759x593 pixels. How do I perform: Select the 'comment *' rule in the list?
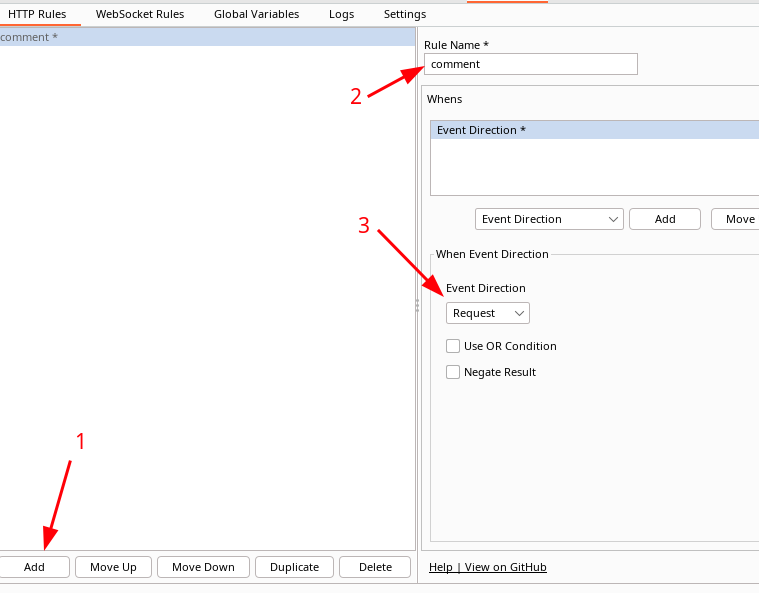(x=207, y=37)
